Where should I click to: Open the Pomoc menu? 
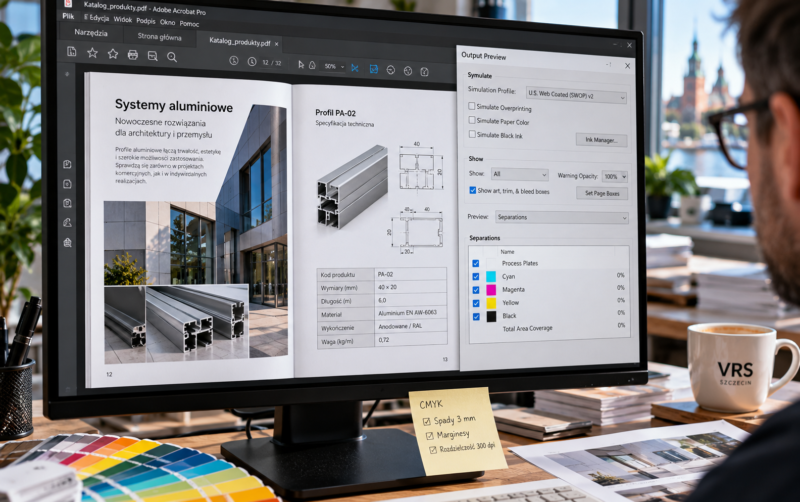pos(189,23)
